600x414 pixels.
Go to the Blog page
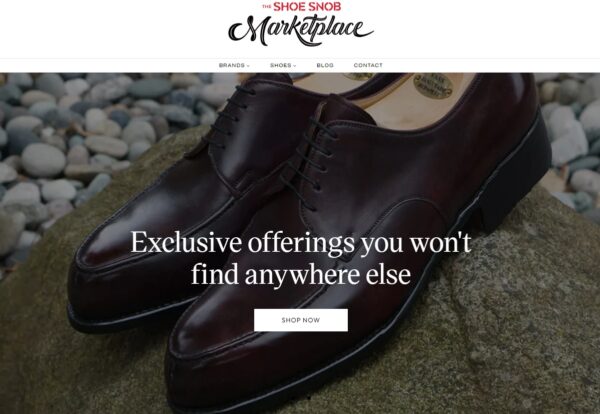pos(325,65)
